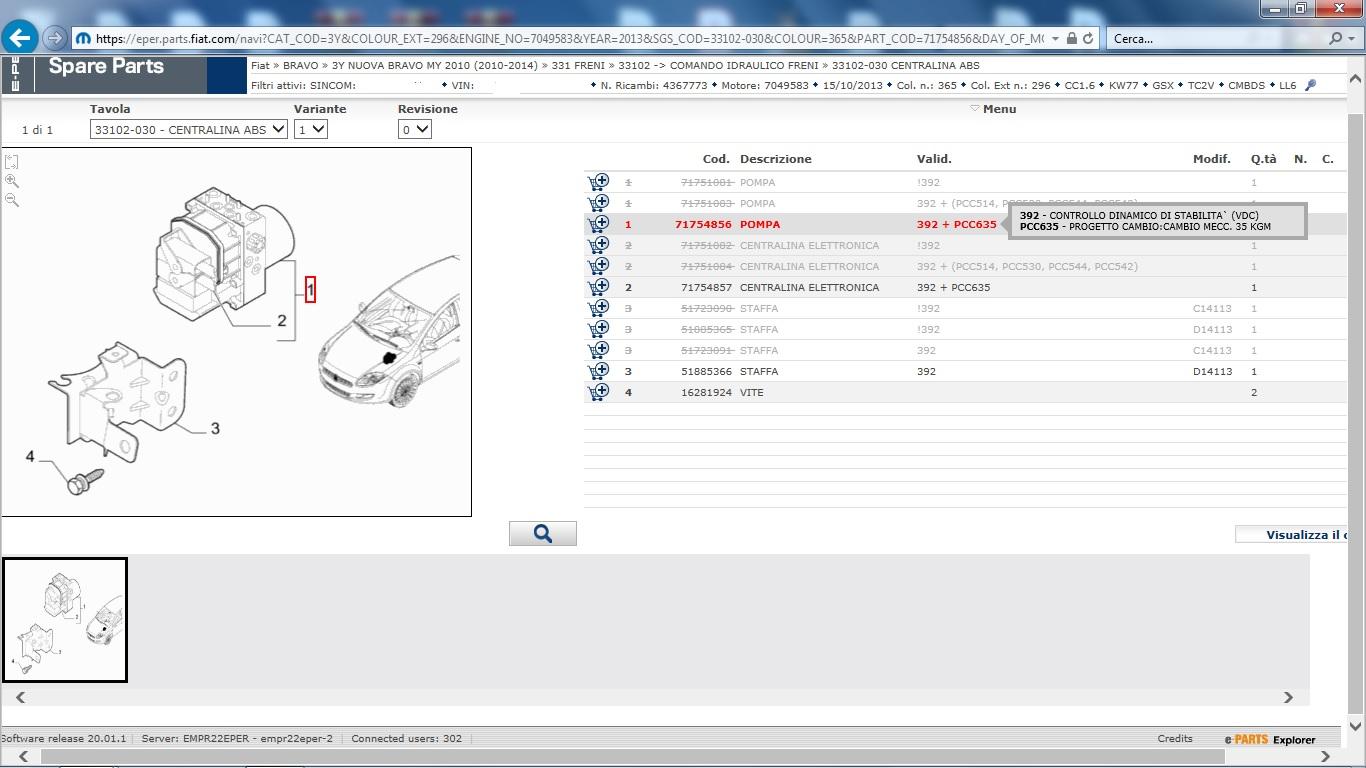Click the fit-to-frame icon on the diagram
The image size is (1366, 768).
coord(11,161)
